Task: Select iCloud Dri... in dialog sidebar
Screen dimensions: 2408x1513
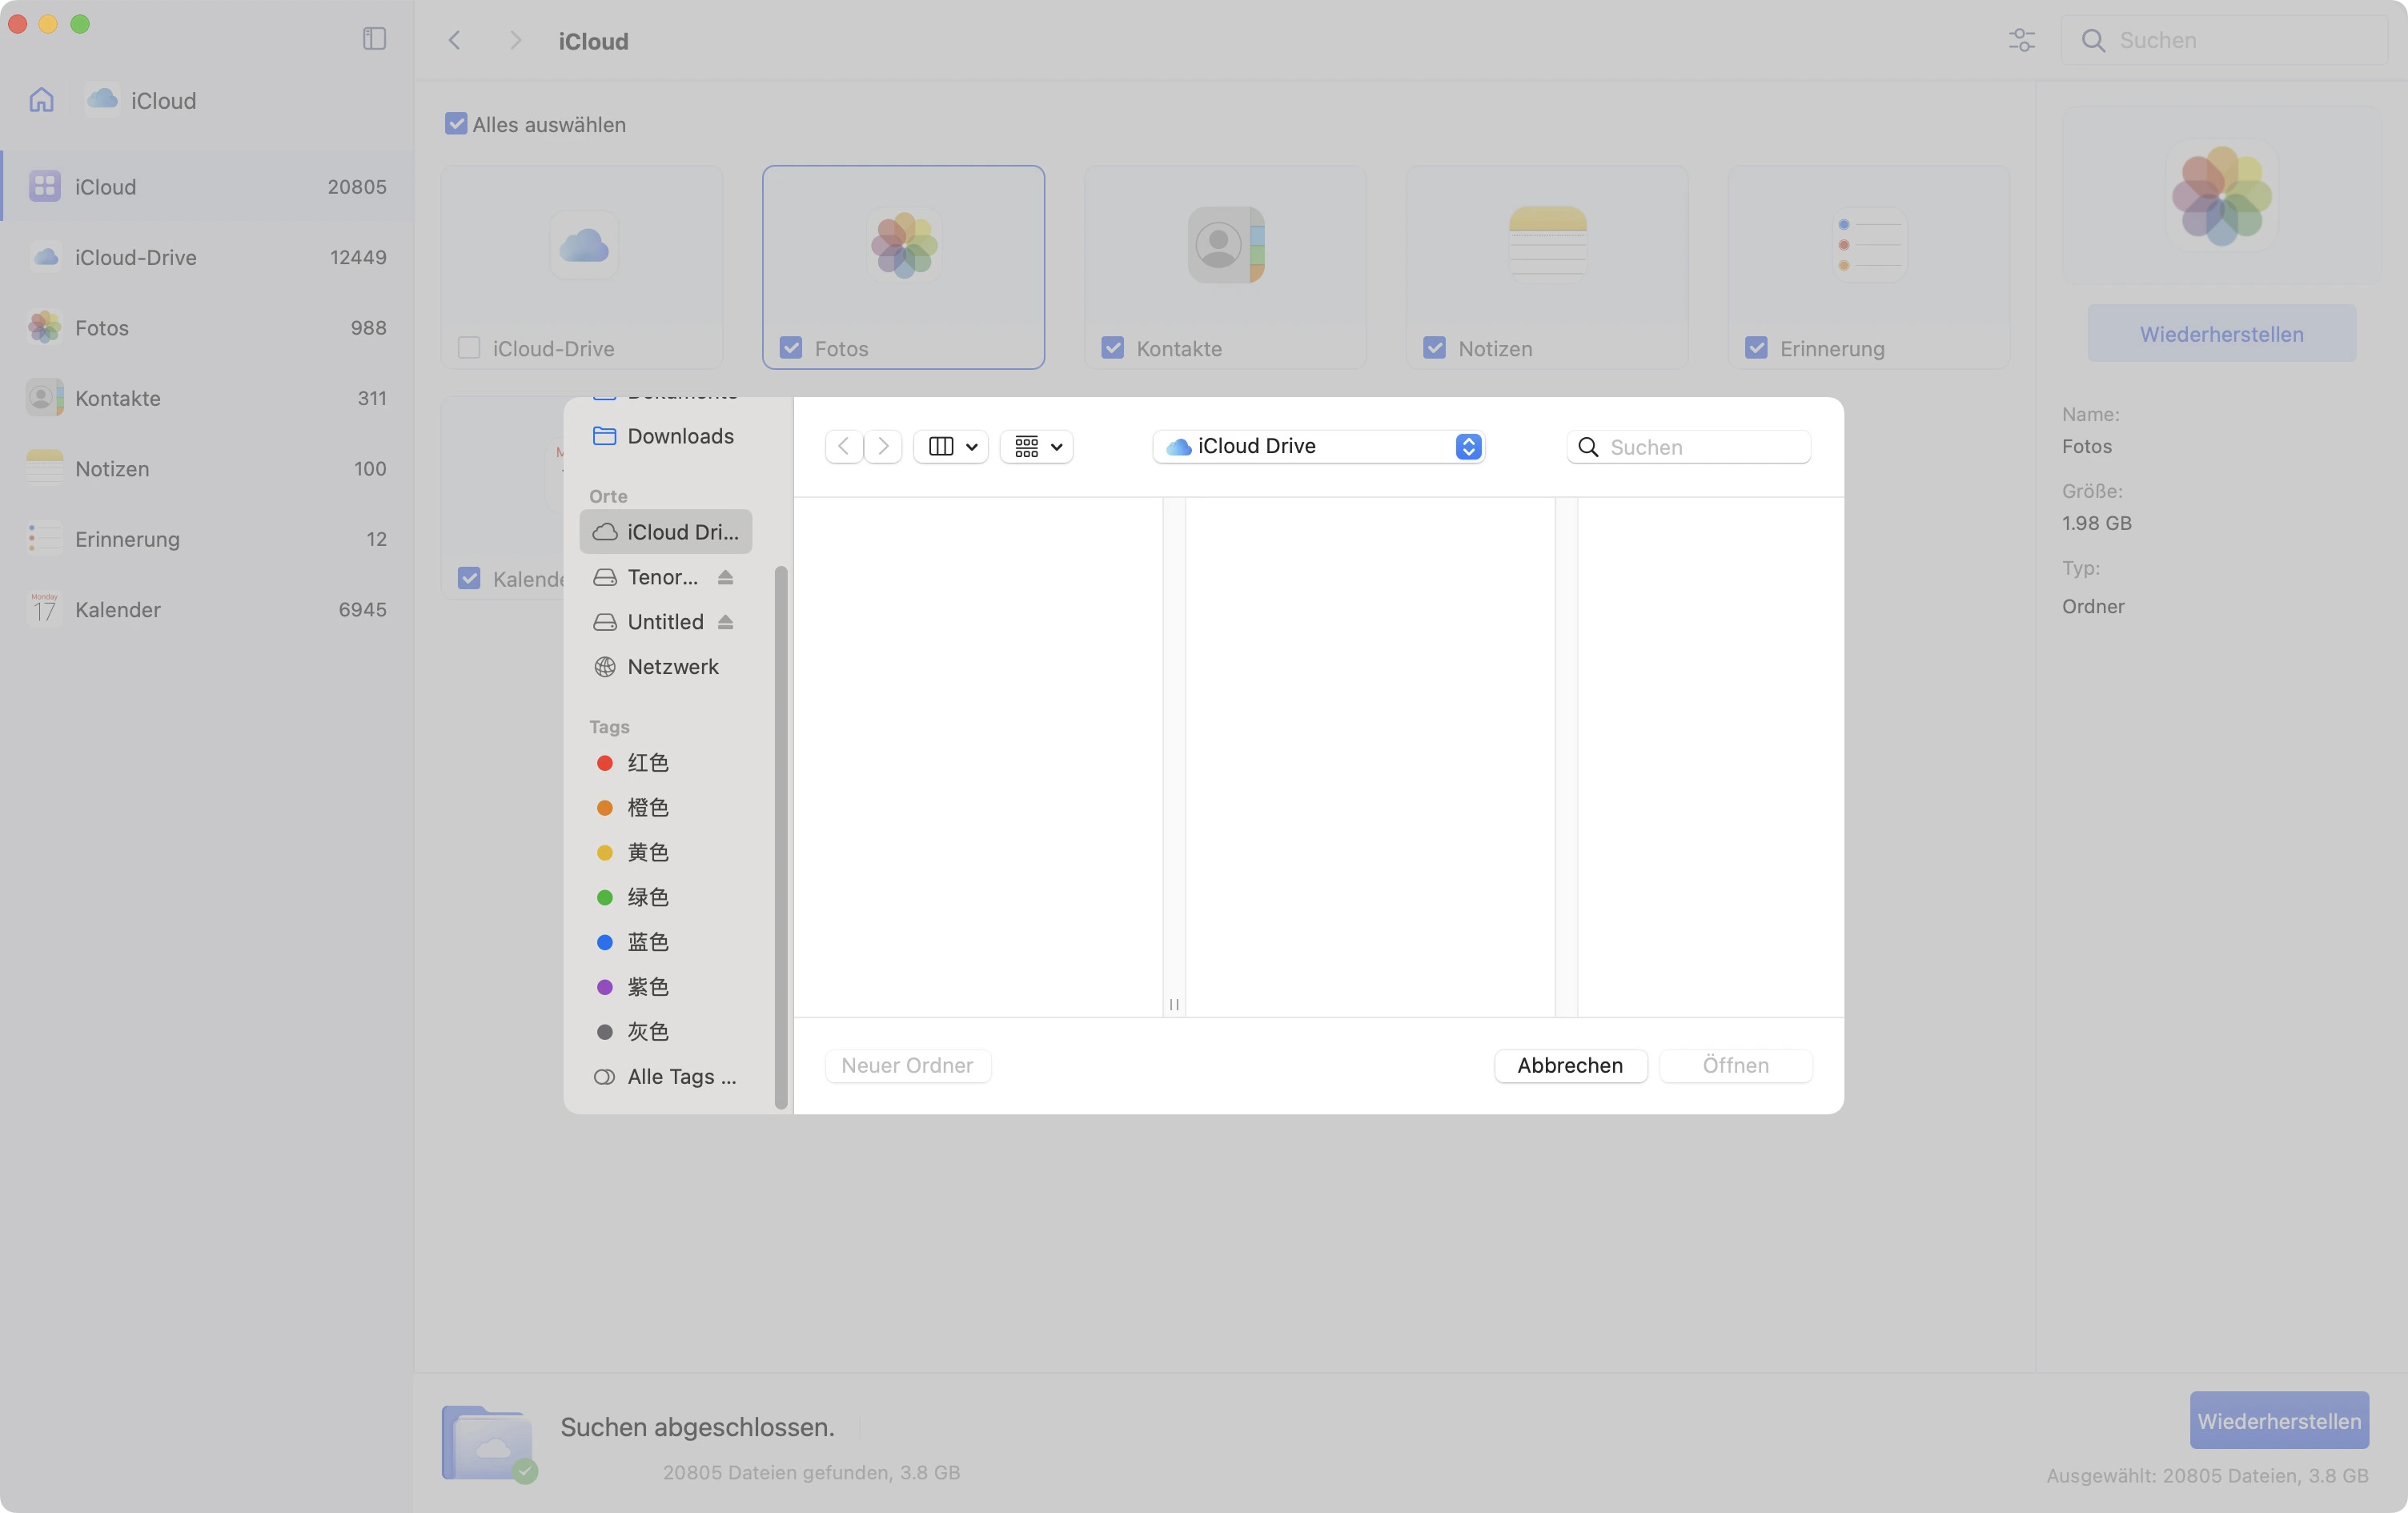Action: coord(665,532)
